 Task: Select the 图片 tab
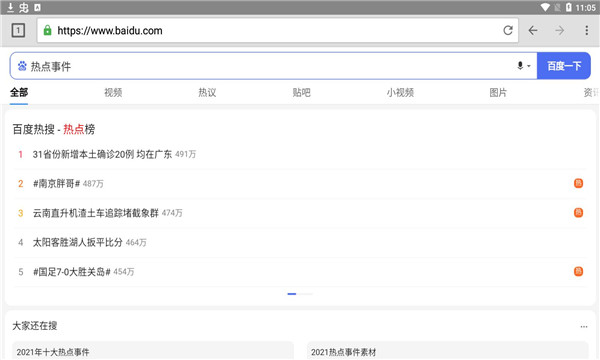click(x=498, y=92)
